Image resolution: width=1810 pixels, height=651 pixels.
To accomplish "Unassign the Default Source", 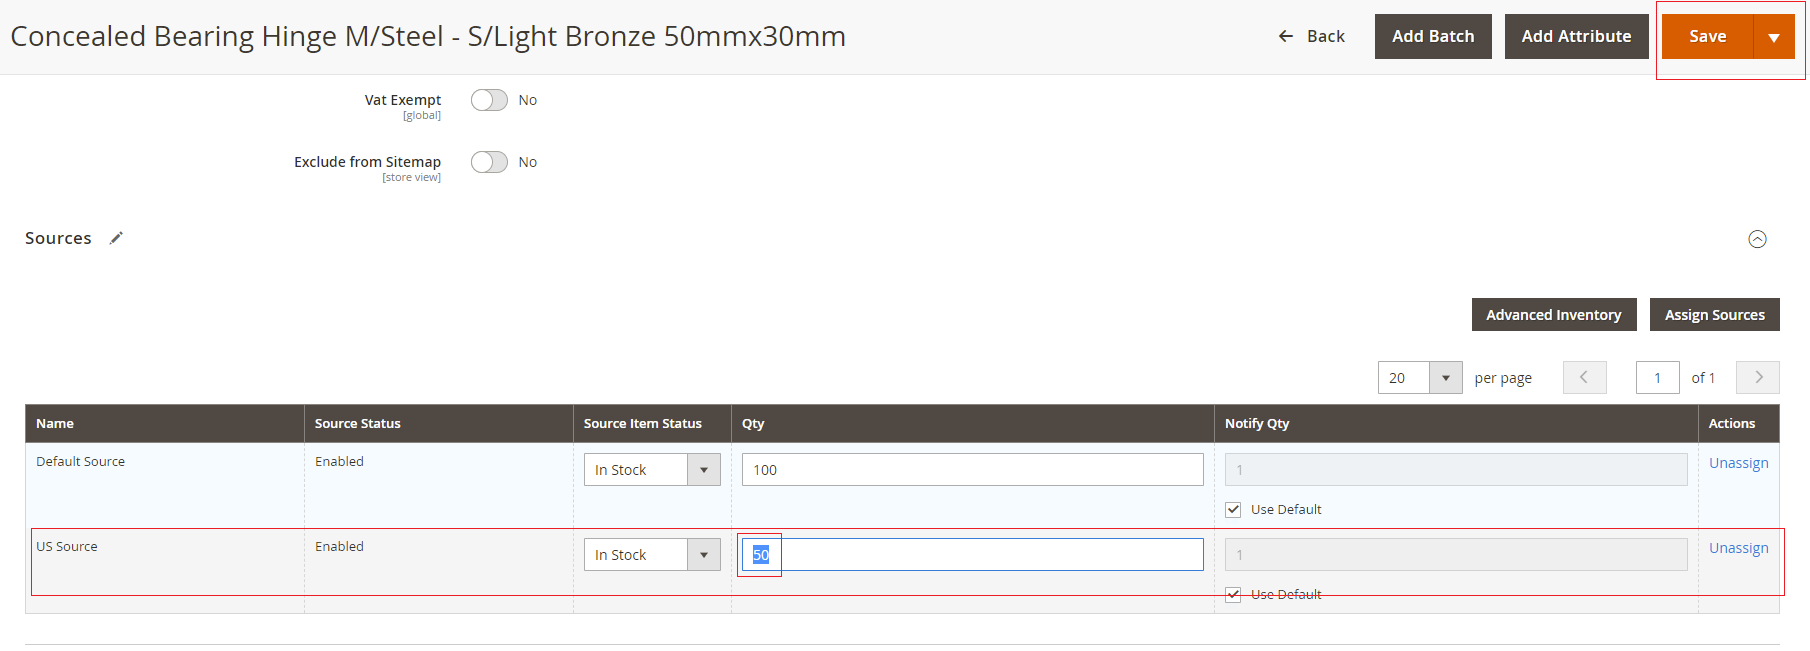I will (1738, 463).
